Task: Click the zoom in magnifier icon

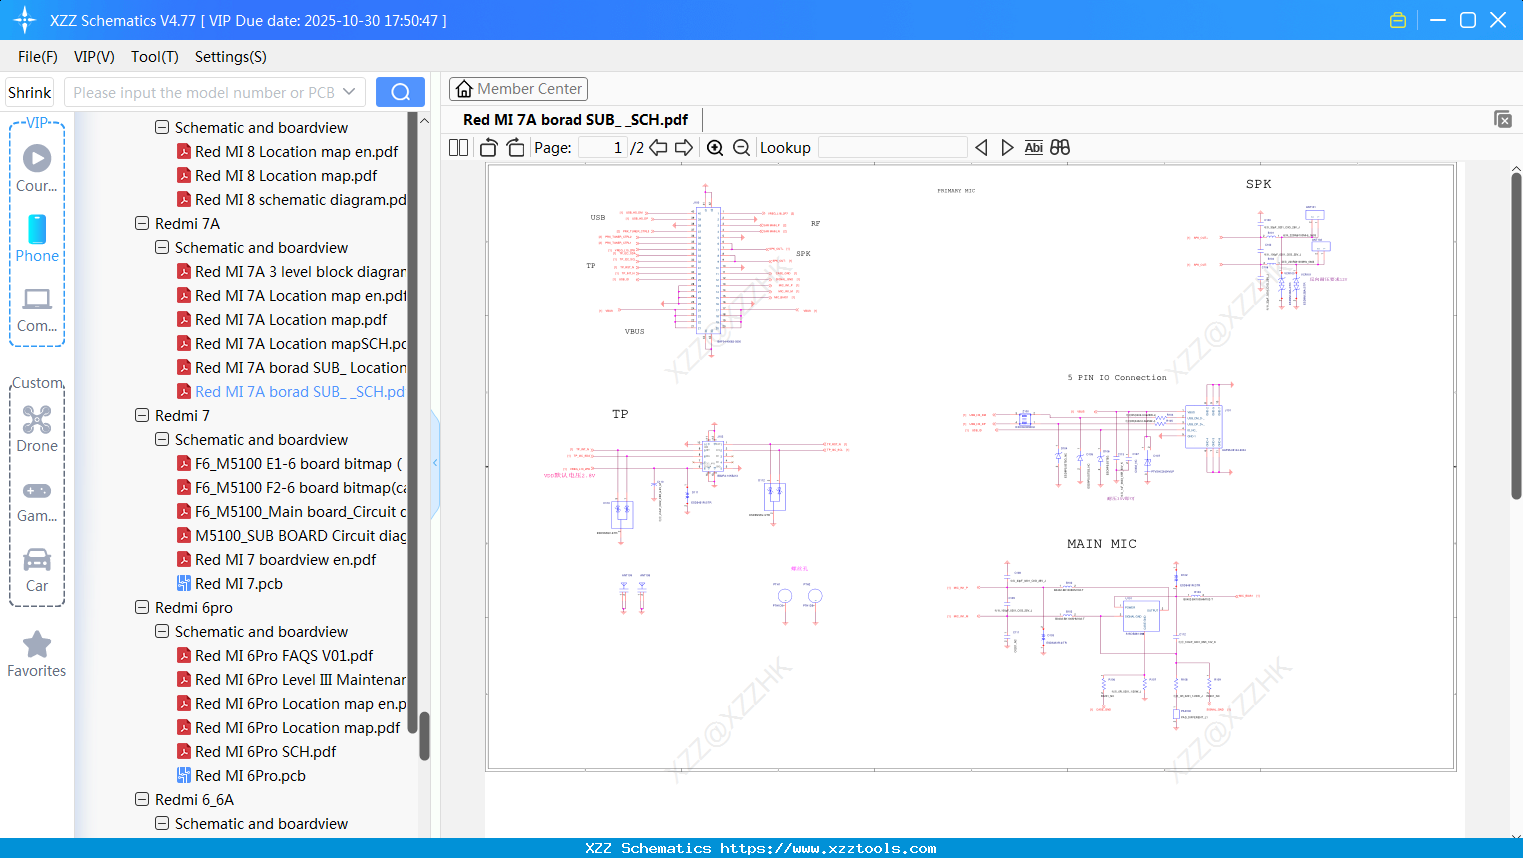Action: pyautogui.click(x=715, y=148)
